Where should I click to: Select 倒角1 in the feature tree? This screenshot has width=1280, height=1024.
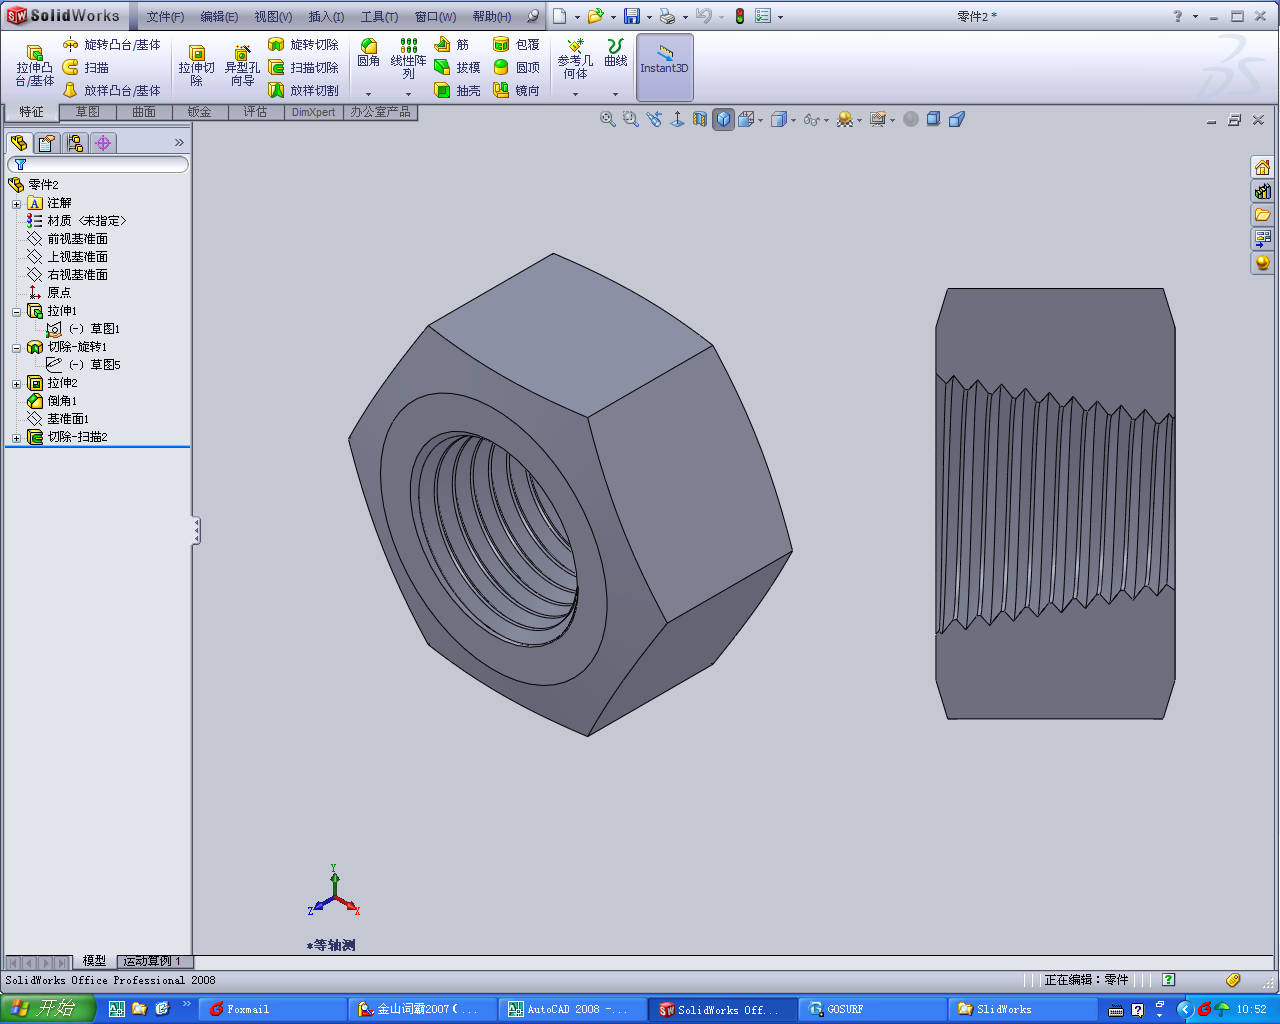click(x=53, y=401)
